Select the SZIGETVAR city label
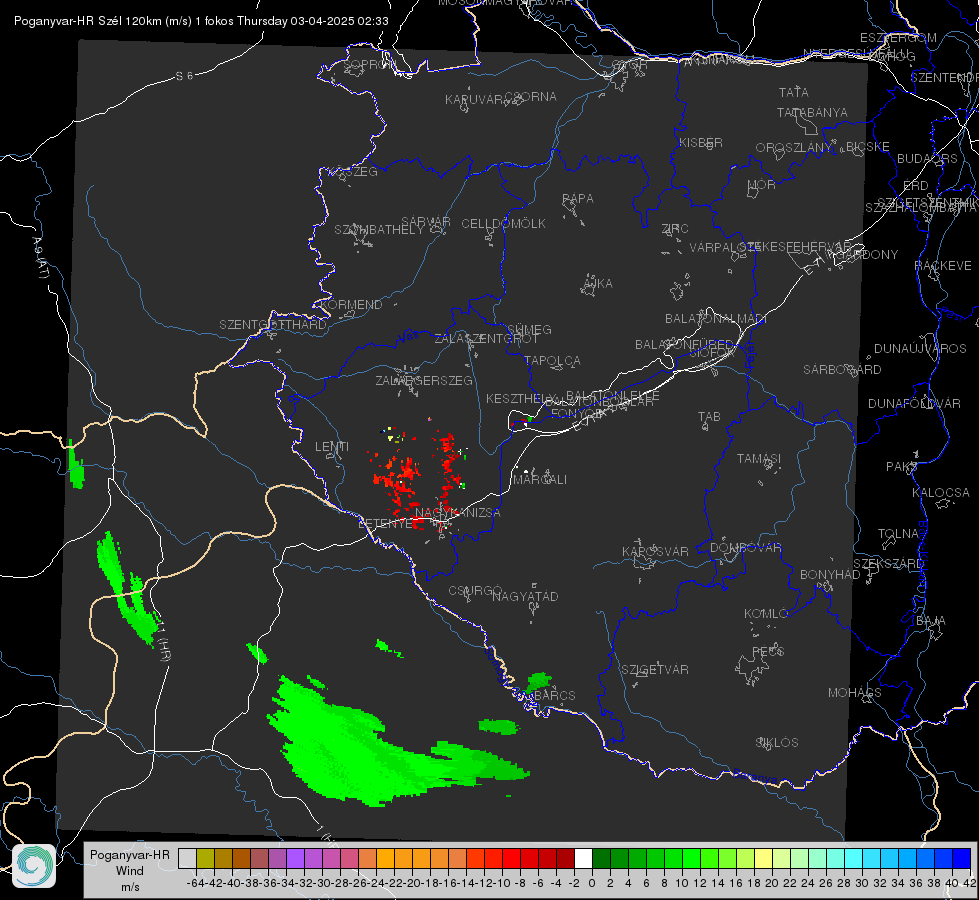Image resolution: width=979 pixels, height=900 pixels. [655, 670]
